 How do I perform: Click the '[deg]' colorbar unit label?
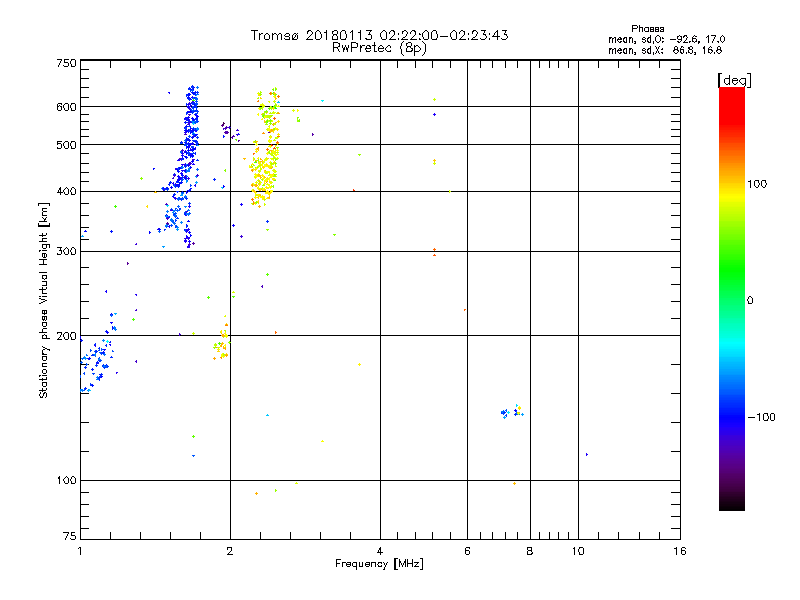[734, 80]
